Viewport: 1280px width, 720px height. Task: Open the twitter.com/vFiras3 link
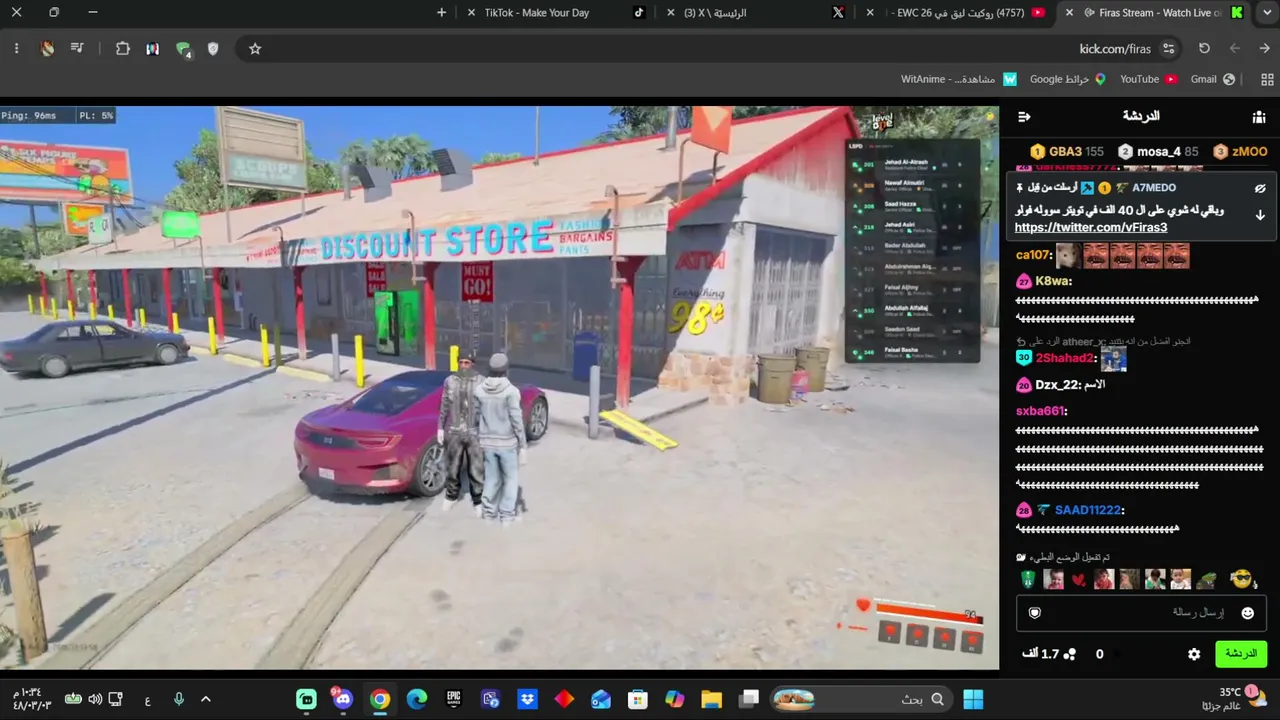tap(1091, 228)
